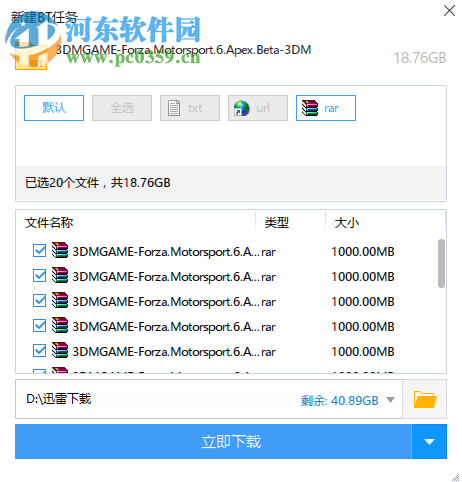Uncheck the first file's checkbox
The height and width of the screenshot is (482, 462).
pyautogui.click(x=40, y=251)
